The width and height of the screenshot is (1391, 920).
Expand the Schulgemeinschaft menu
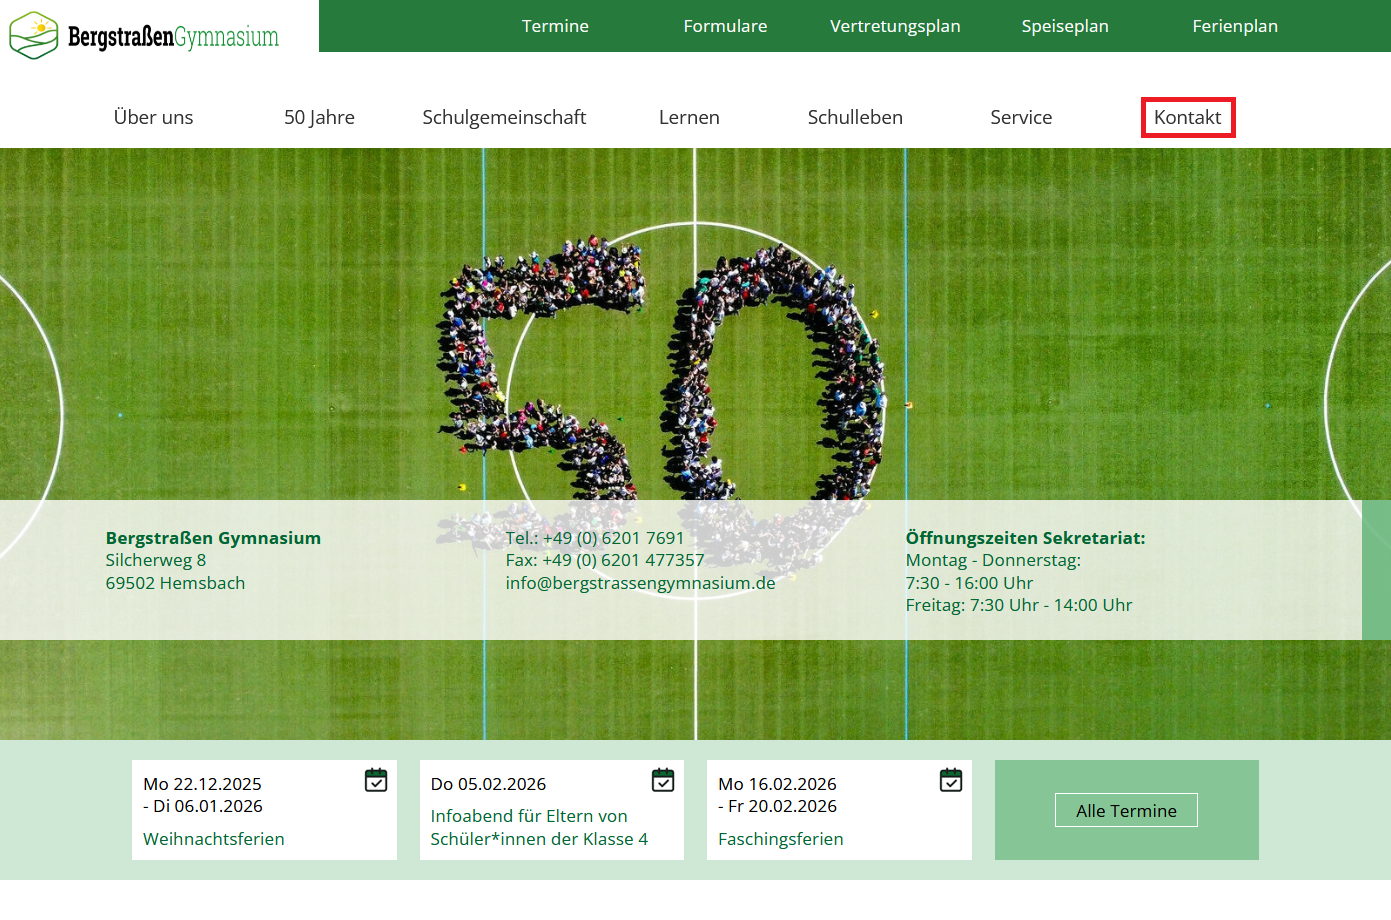pyautogui.click(x=504, y=117)
